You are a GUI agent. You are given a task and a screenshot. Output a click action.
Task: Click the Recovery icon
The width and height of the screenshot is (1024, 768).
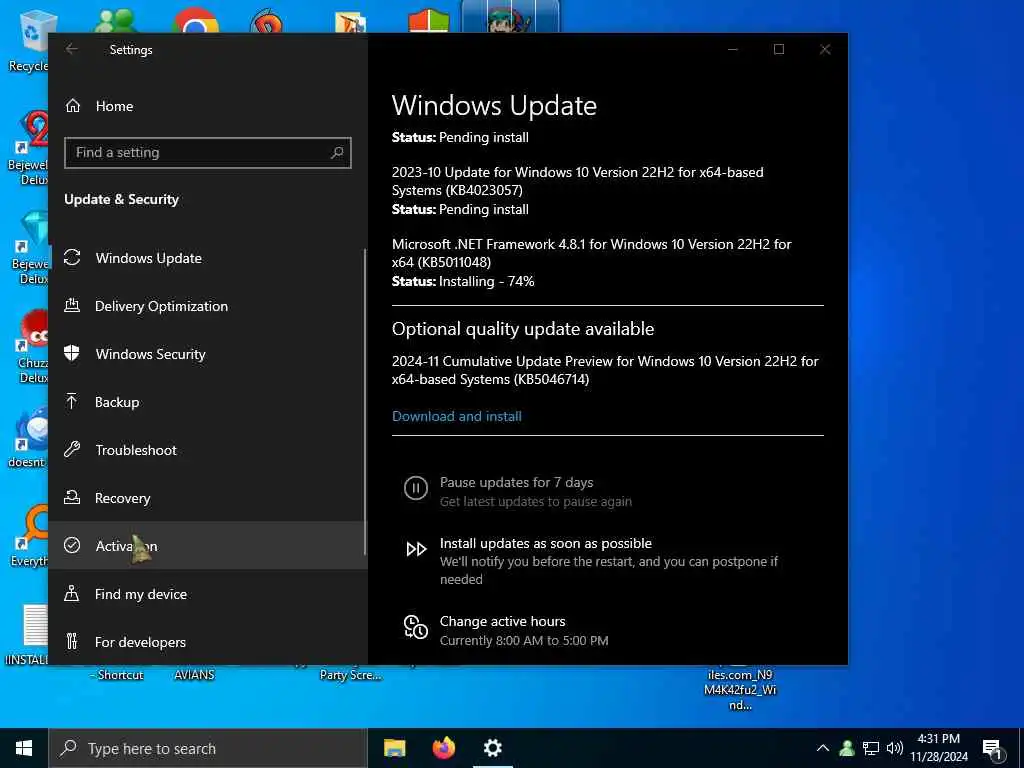pos(72,498)
